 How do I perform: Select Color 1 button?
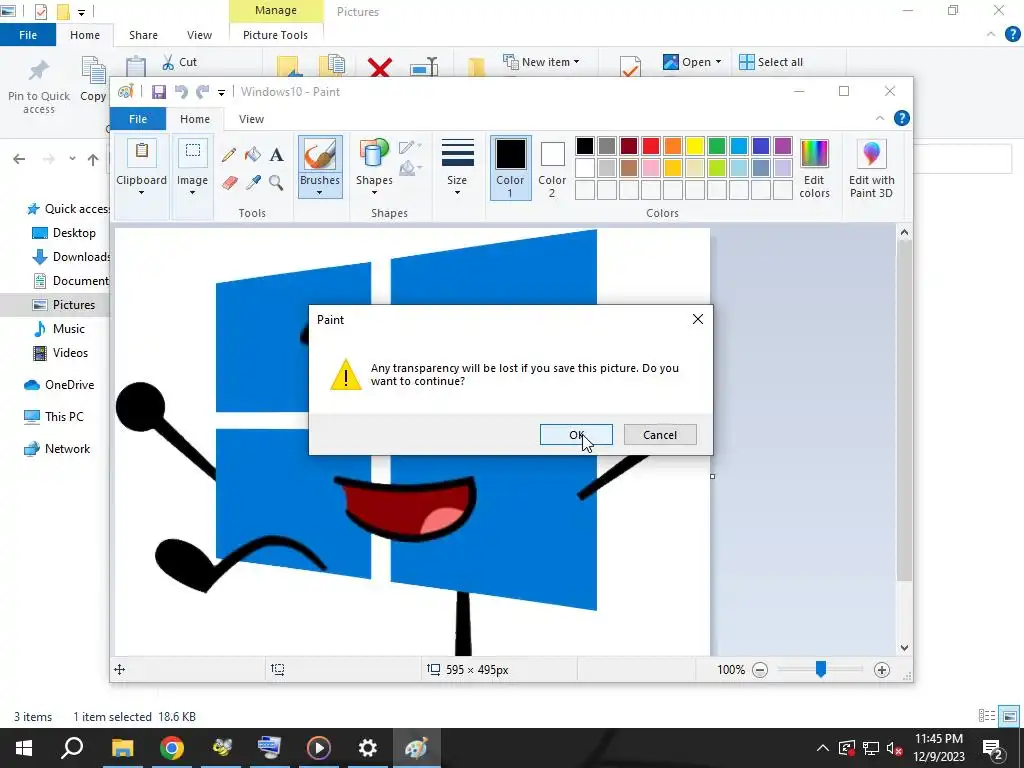coord(510,168)
